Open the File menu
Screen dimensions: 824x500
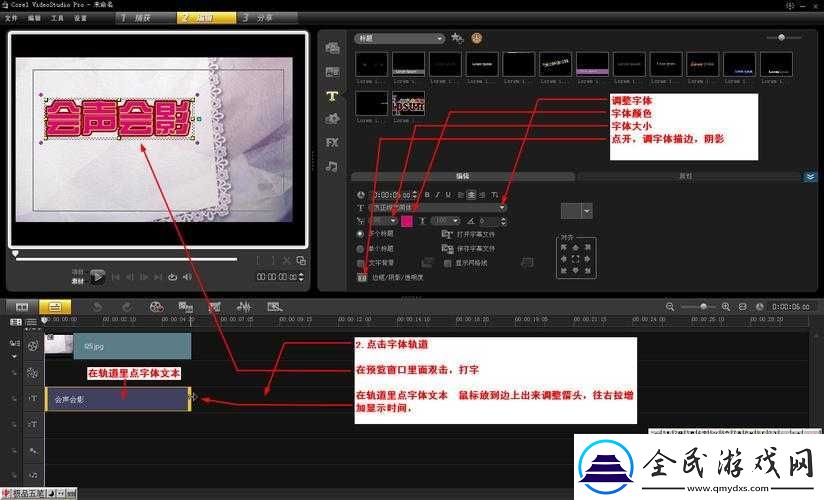tap(11, 18)
